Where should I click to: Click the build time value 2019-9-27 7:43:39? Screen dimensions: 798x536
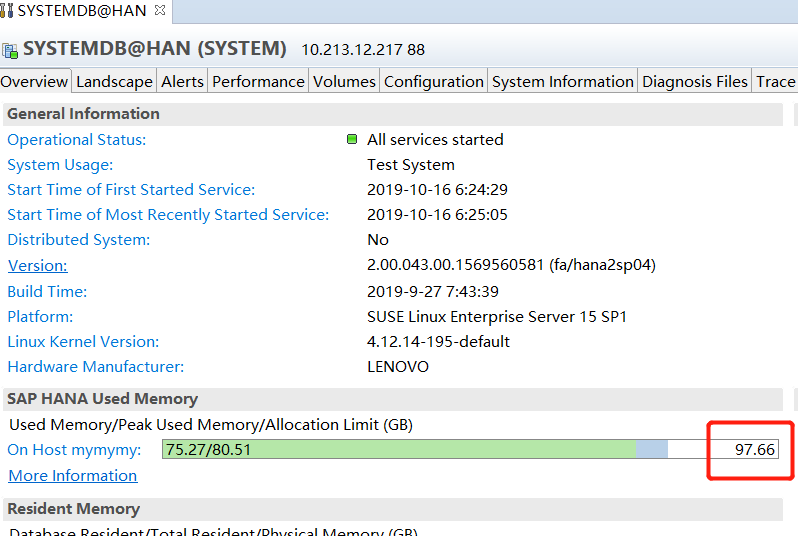point(433,291)
